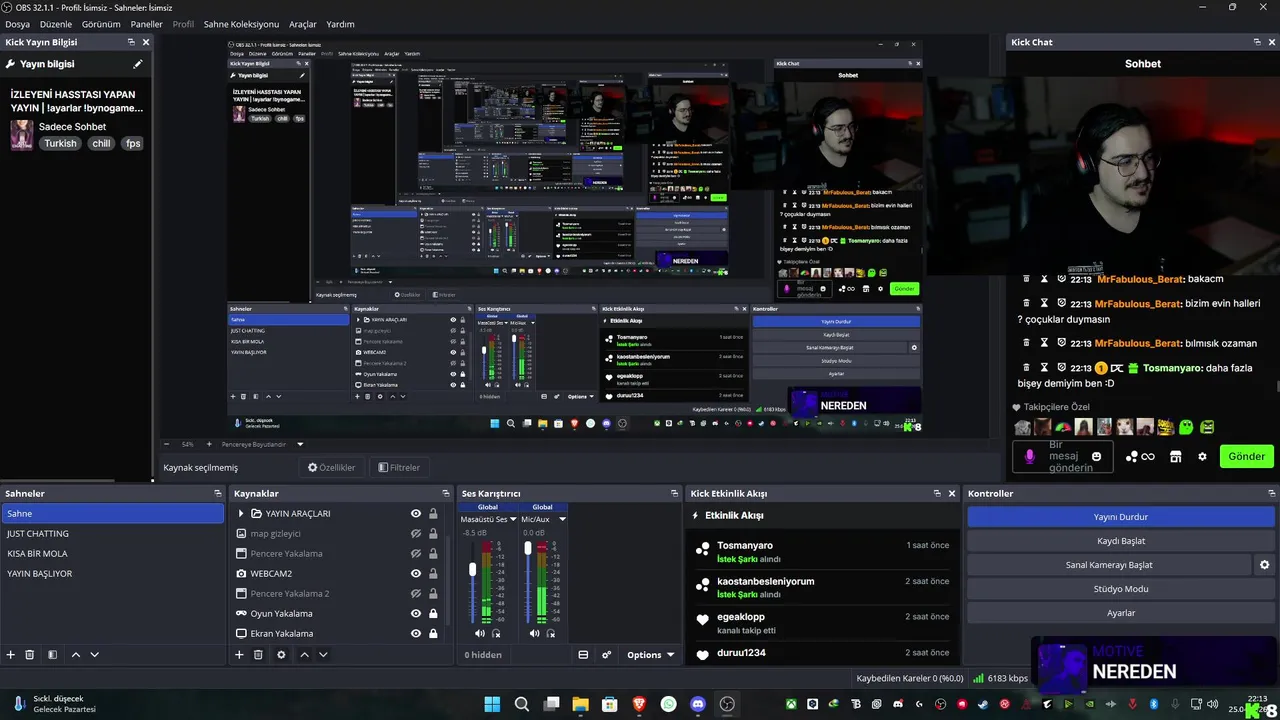
Task: Open the Dosya menu
Action: point(17,24)
